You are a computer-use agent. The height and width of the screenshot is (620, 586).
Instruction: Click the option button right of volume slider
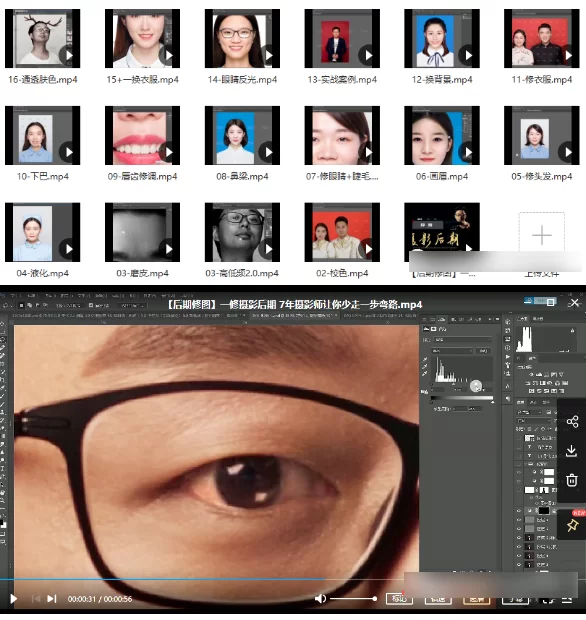click(399, 599)
